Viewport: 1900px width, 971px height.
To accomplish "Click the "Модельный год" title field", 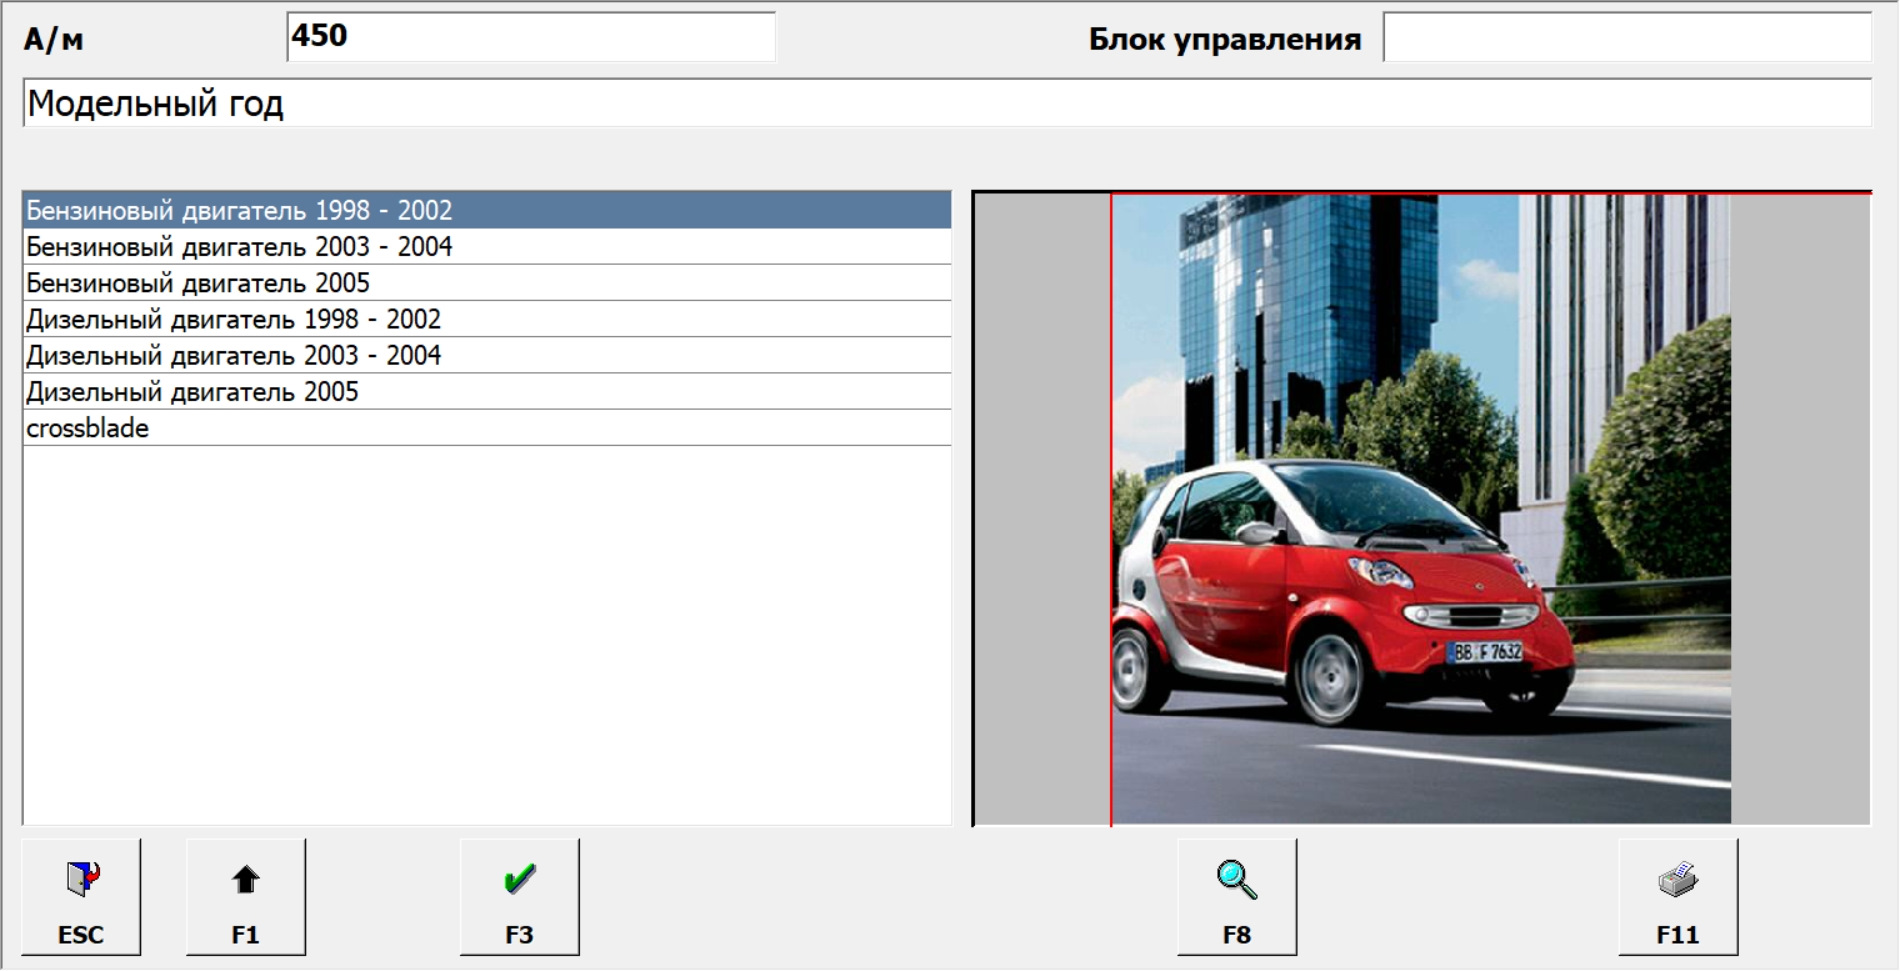I will click(x=947, y=103).
